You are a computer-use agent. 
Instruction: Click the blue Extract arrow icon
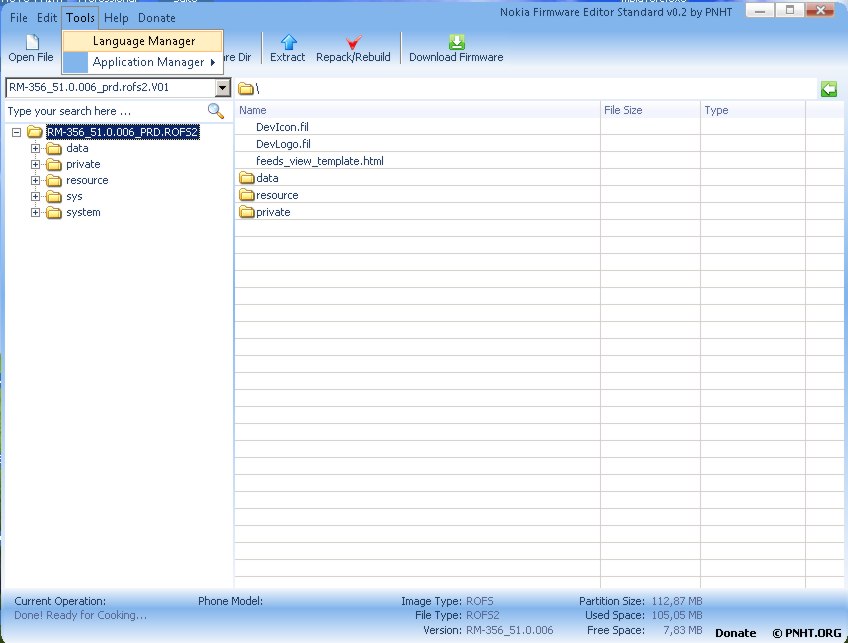pyautogui.click(x=288, y=42)
